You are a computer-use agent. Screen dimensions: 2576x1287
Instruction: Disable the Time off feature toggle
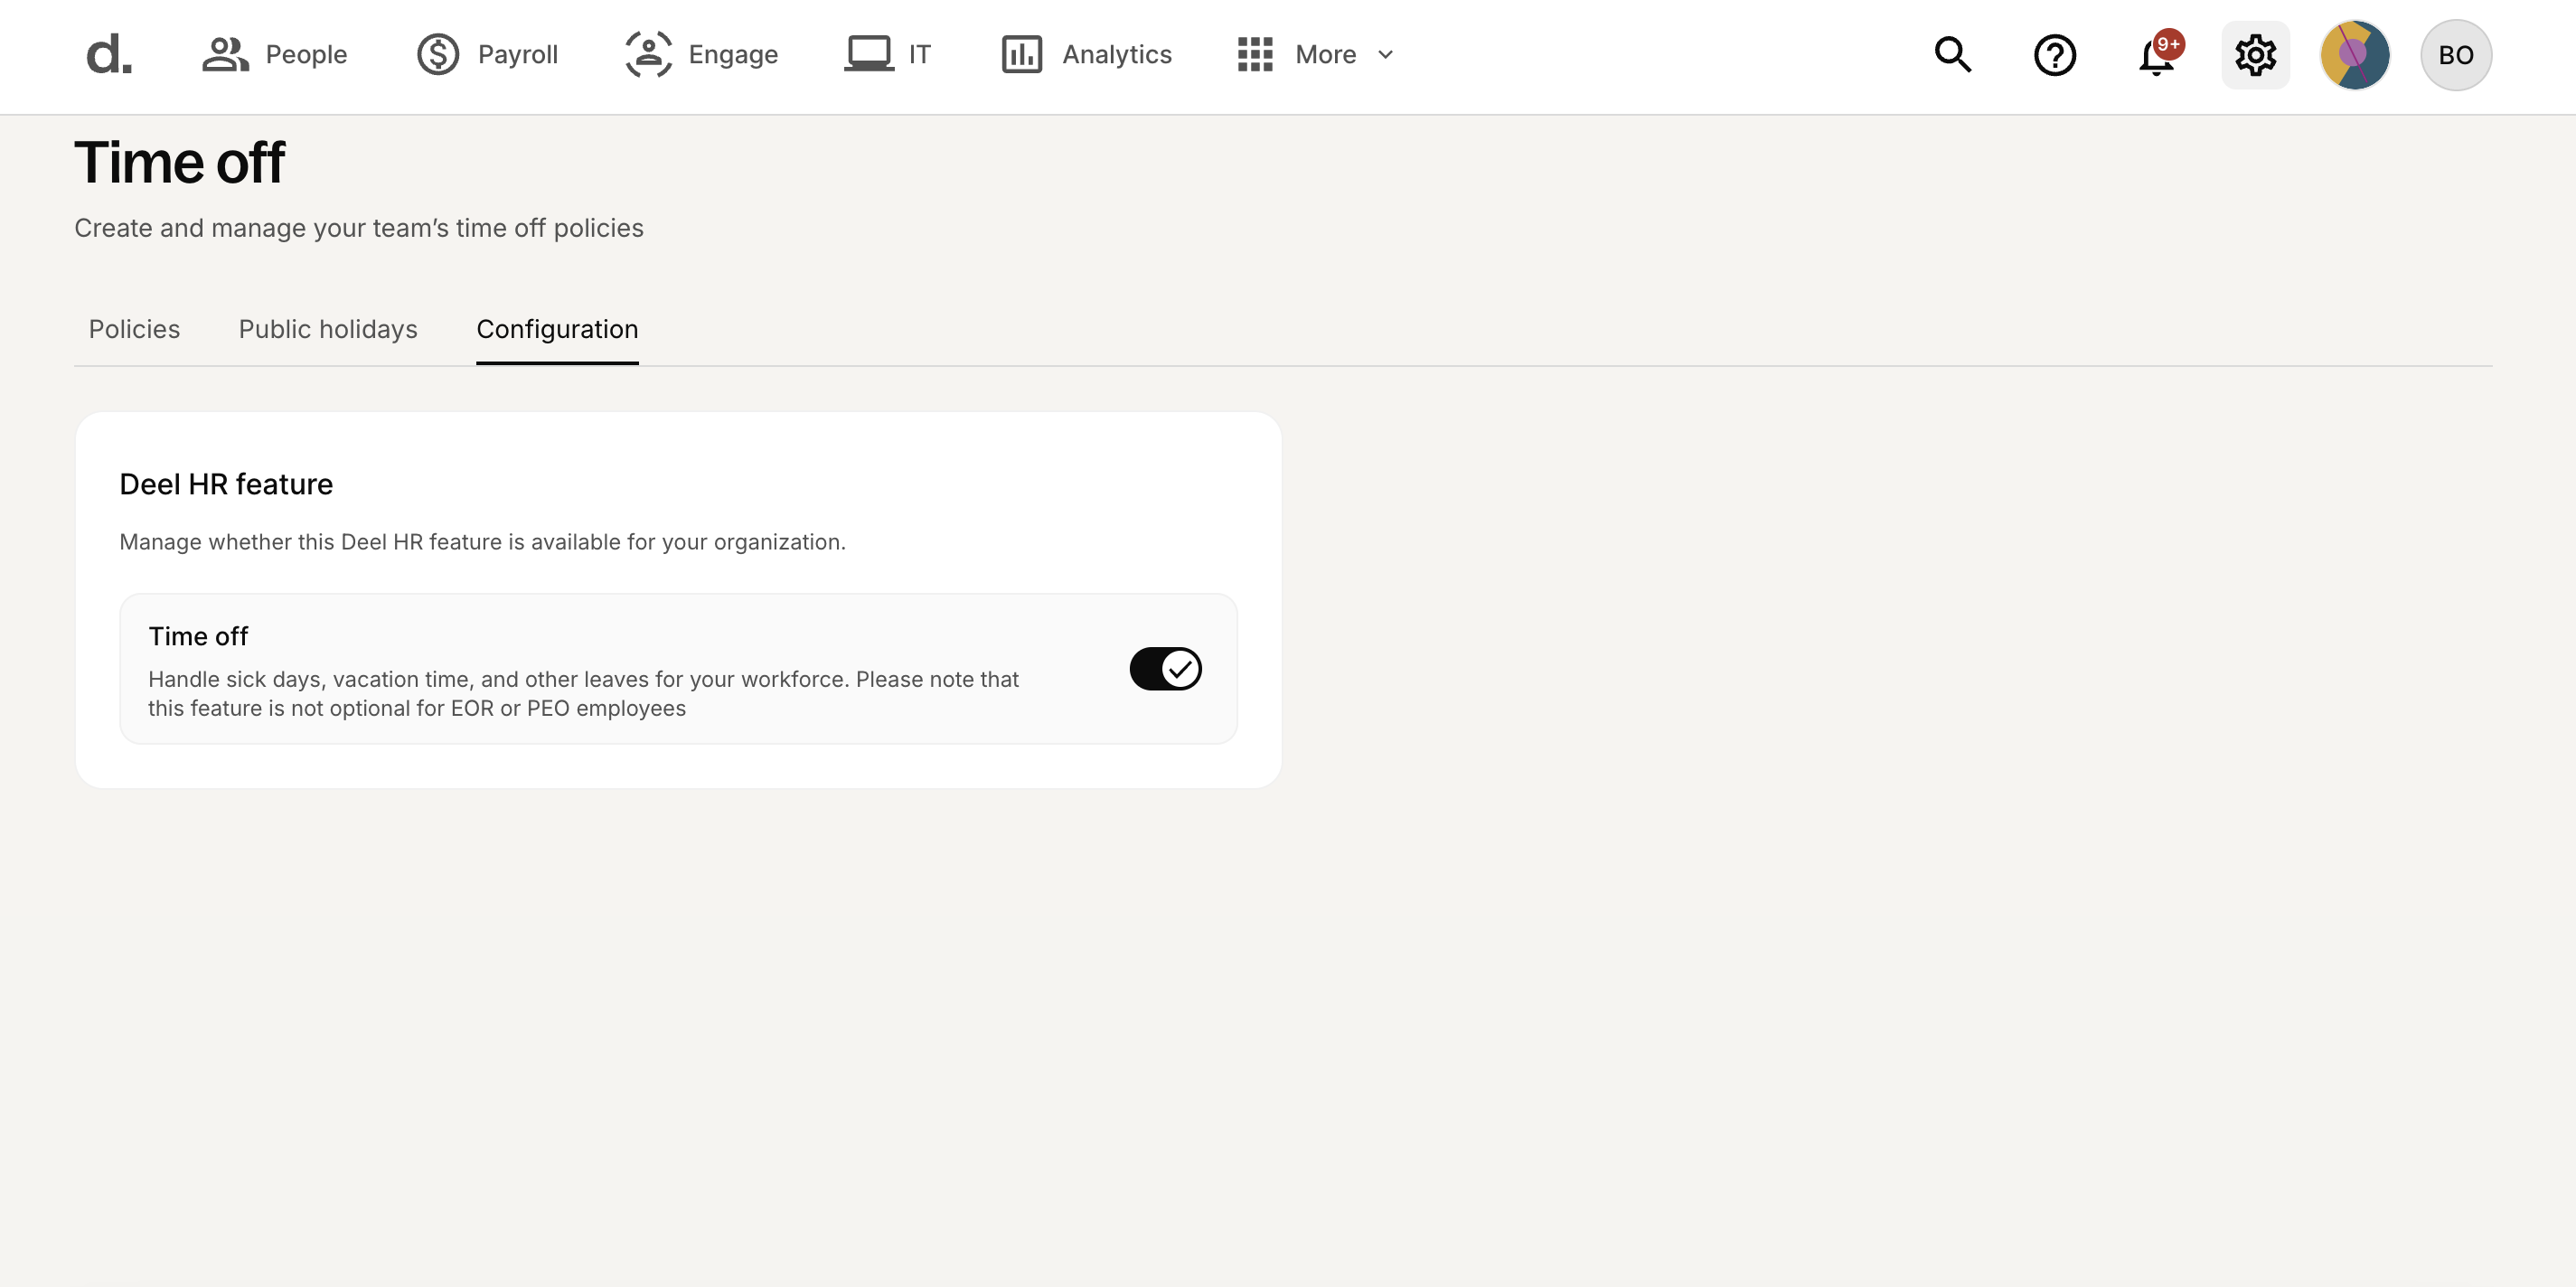tap(1165, 669)
